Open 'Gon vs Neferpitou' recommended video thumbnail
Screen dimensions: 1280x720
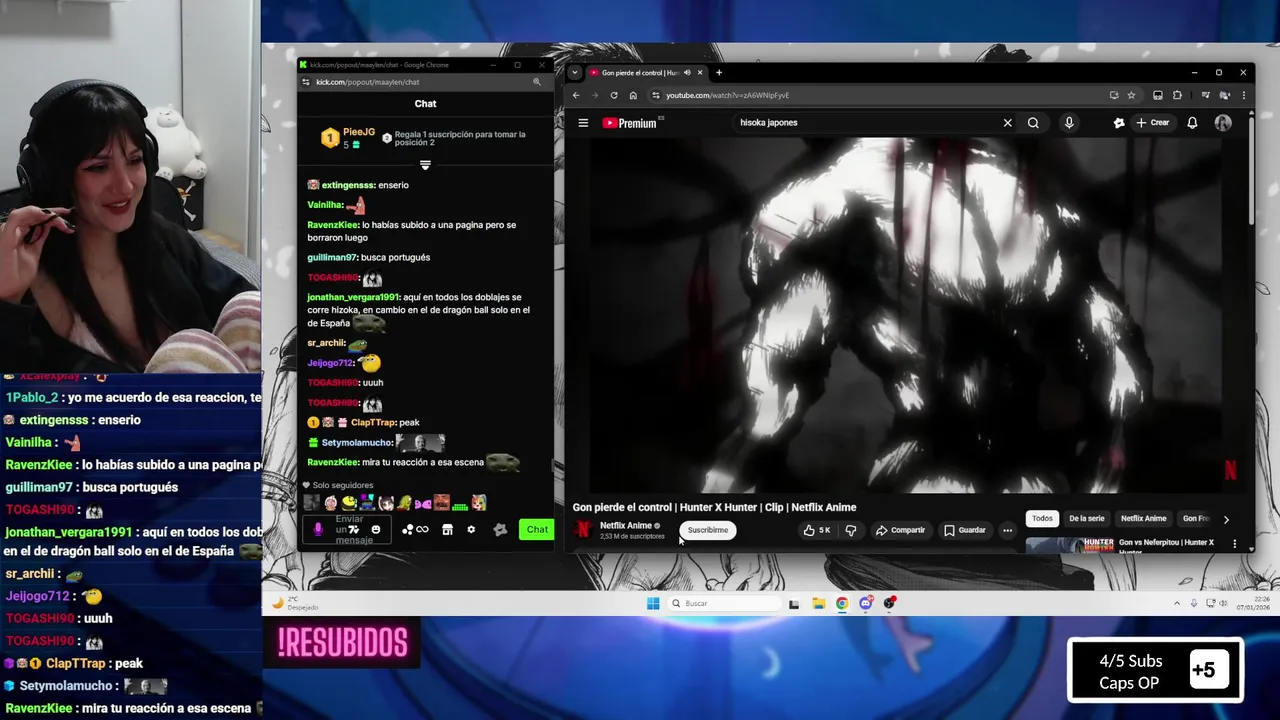(x=1069, y=545)
